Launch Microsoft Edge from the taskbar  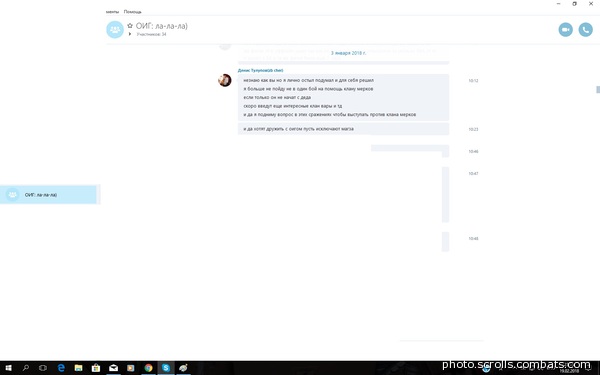click(61, 368)
